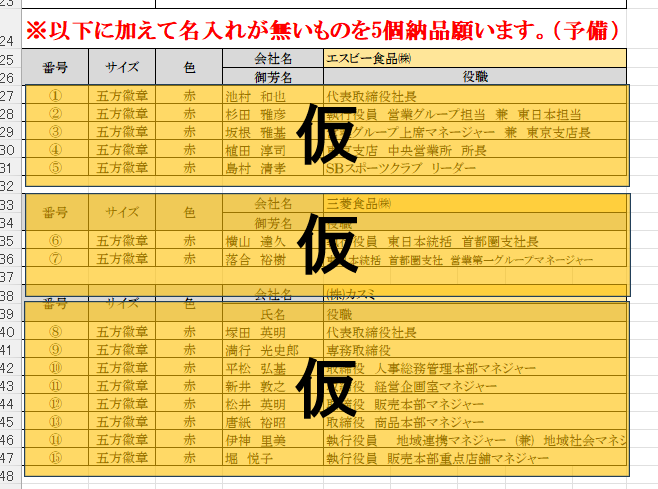Screen dimensions: 658x489
Task: Select number cell ① in row 27
Action: tap(55, 96)
